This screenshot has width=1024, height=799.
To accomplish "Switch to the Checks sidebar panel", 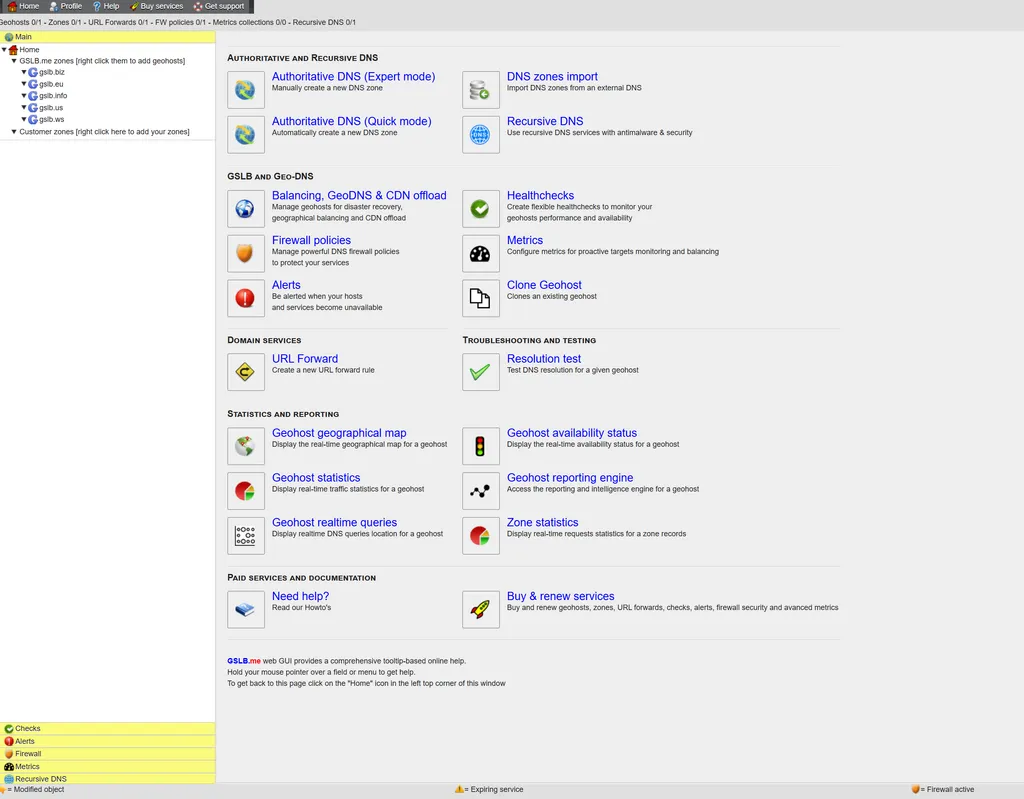I will (28, 729).
